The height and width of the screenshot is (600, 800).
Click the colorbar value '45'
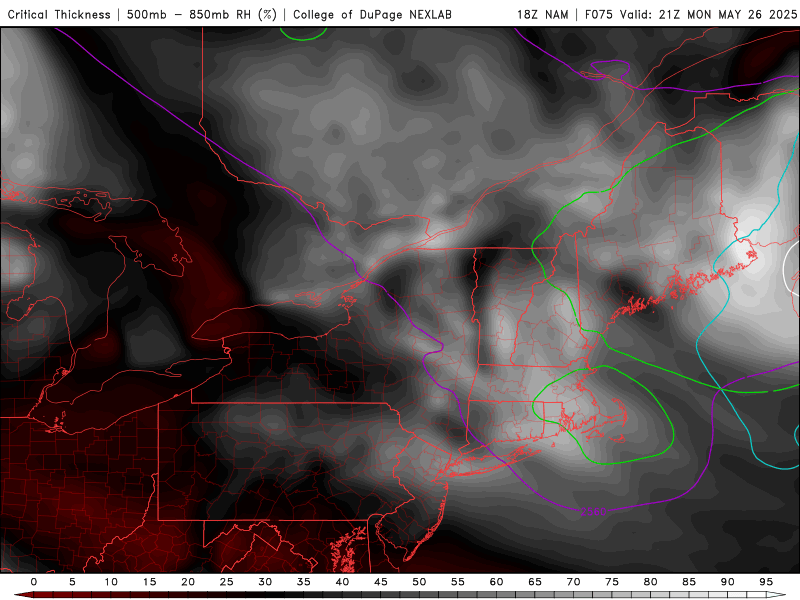[381, 582]
